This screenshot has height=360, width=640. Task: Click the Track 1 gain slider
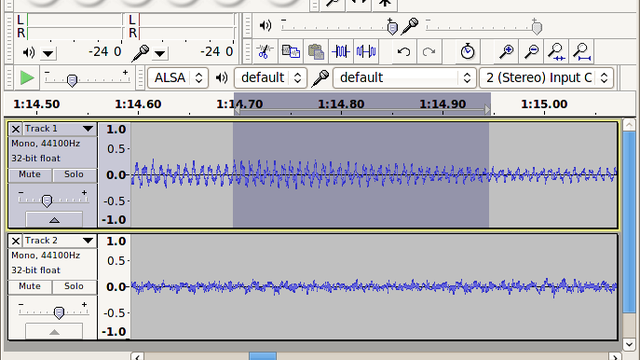(x=47, y=200)
